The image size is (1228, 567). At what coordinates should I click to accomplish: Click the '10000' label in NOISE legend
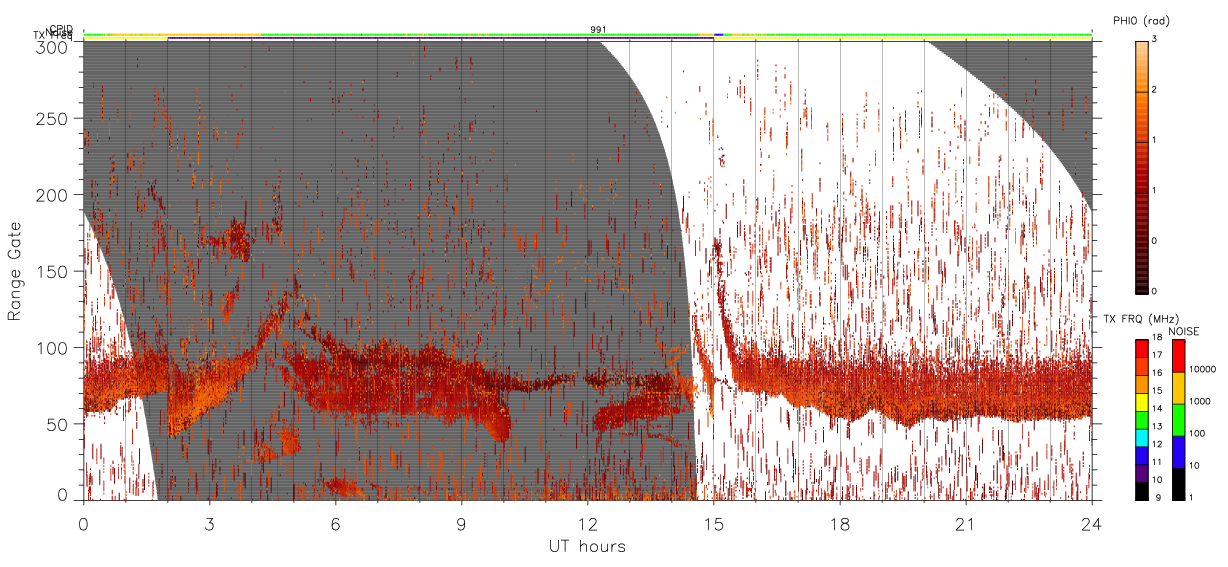point(1204,369)
